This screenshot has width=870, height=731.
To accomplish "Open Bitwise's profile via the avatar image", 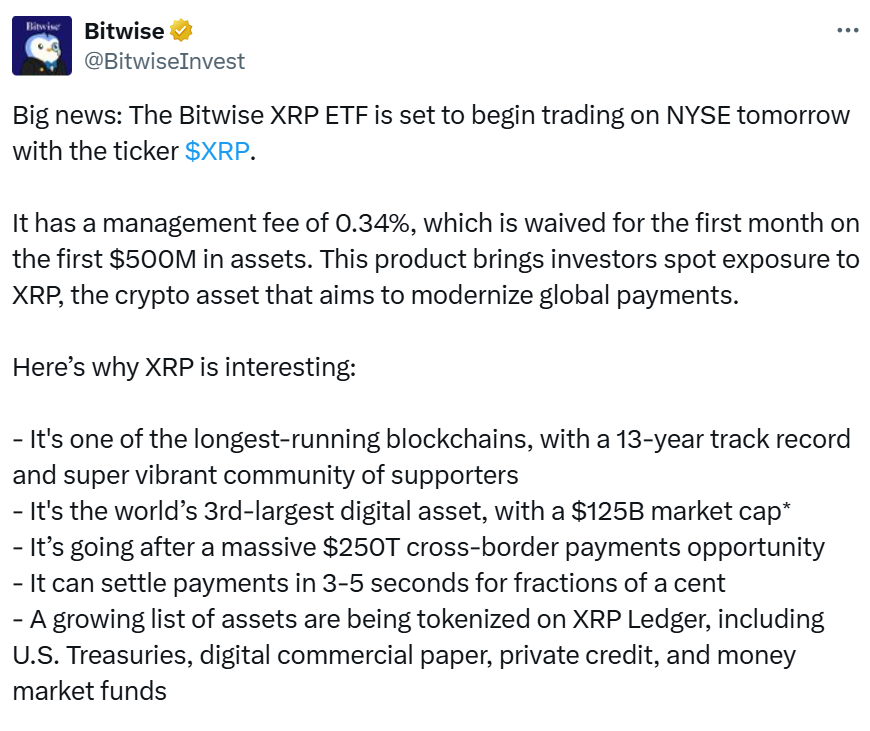I will (42, 45).
